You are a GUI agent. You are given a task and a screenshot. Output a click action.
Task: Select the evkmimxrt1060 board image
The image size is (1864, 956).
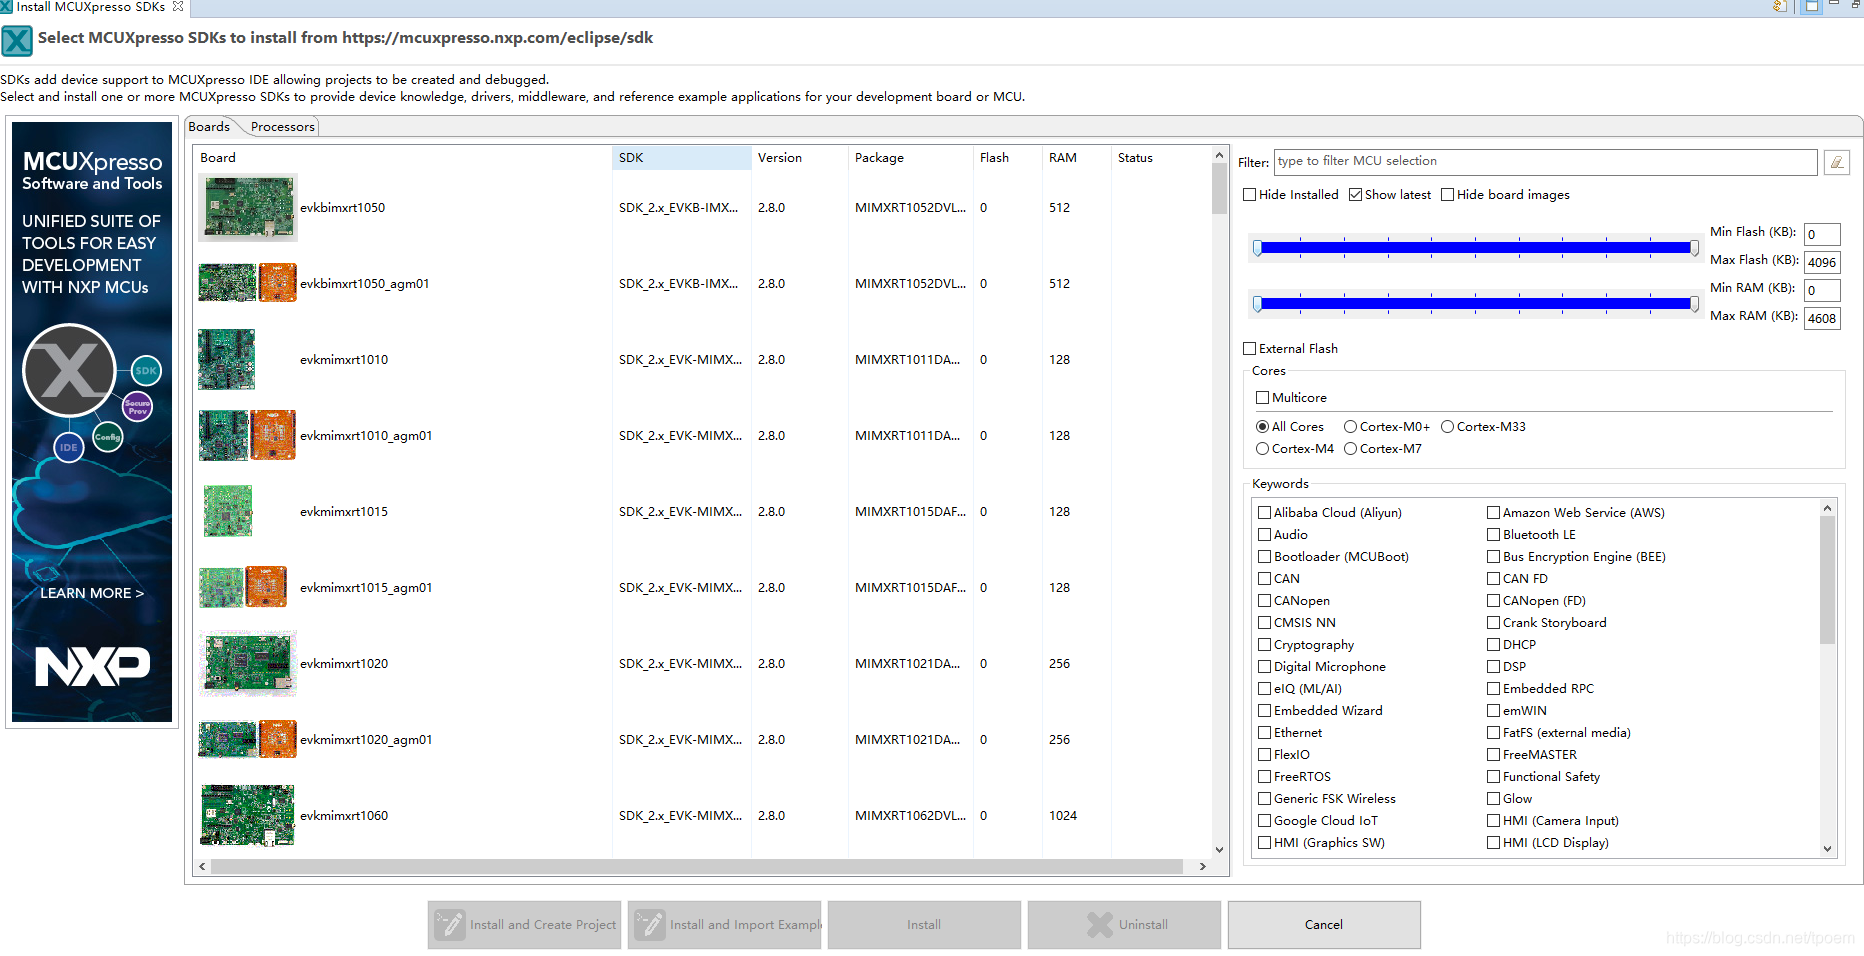pos(248,815)
